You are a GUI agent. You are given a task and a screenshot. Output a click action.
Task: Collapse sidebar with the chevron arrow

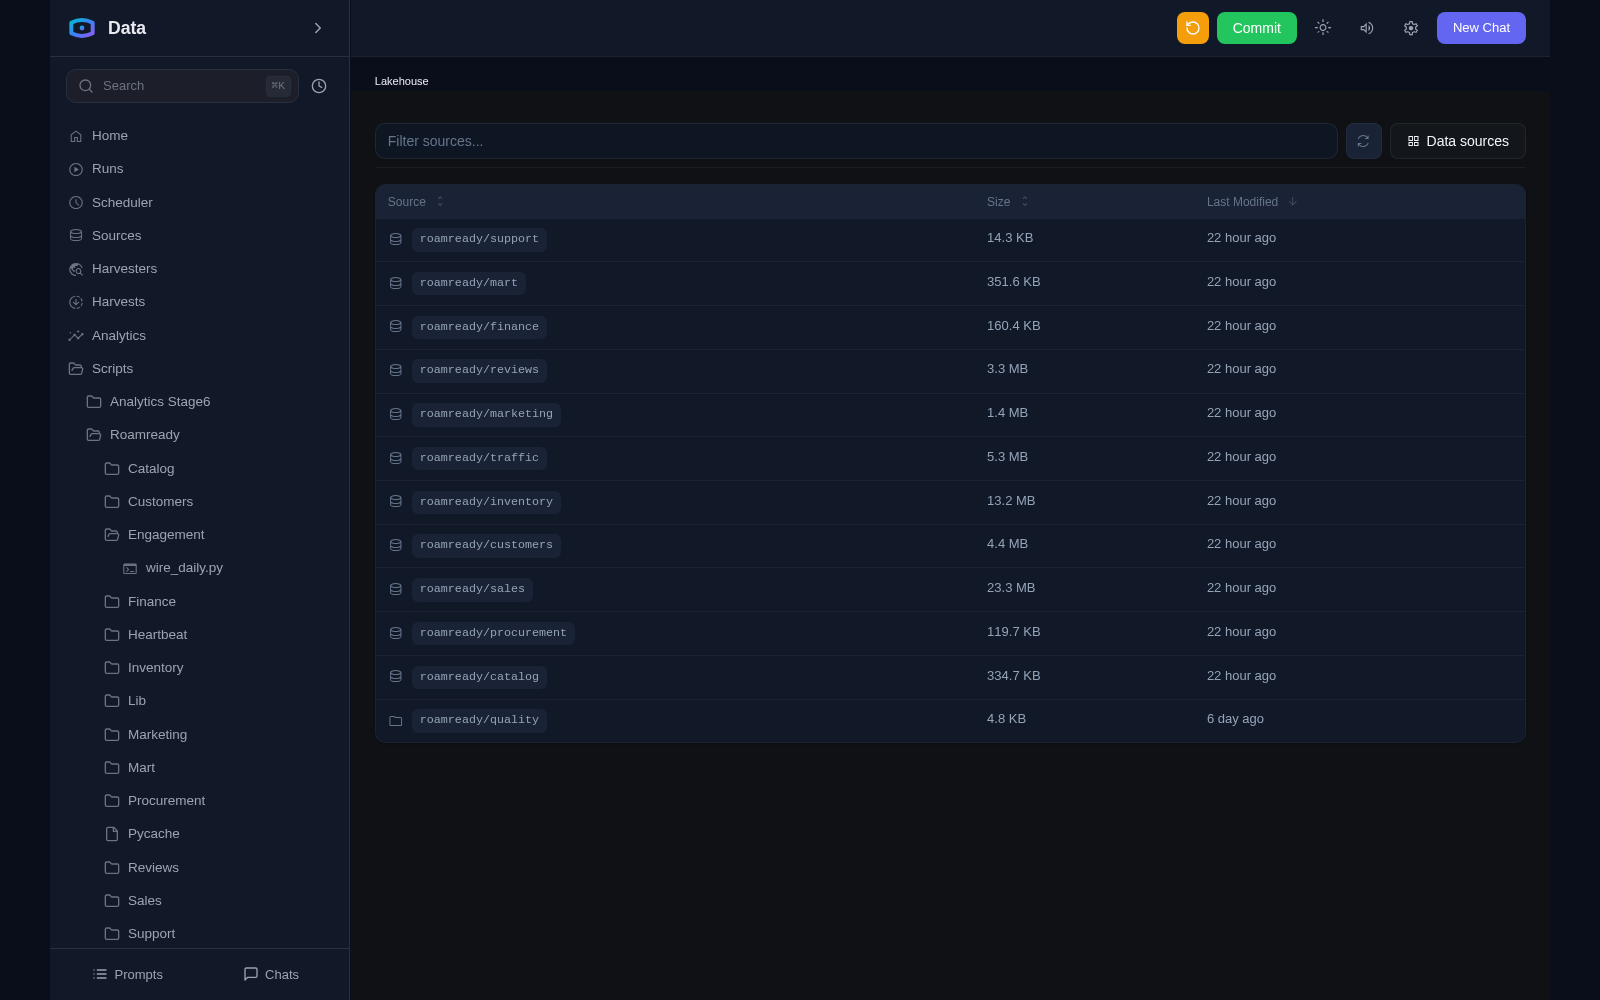click(318, 28)
